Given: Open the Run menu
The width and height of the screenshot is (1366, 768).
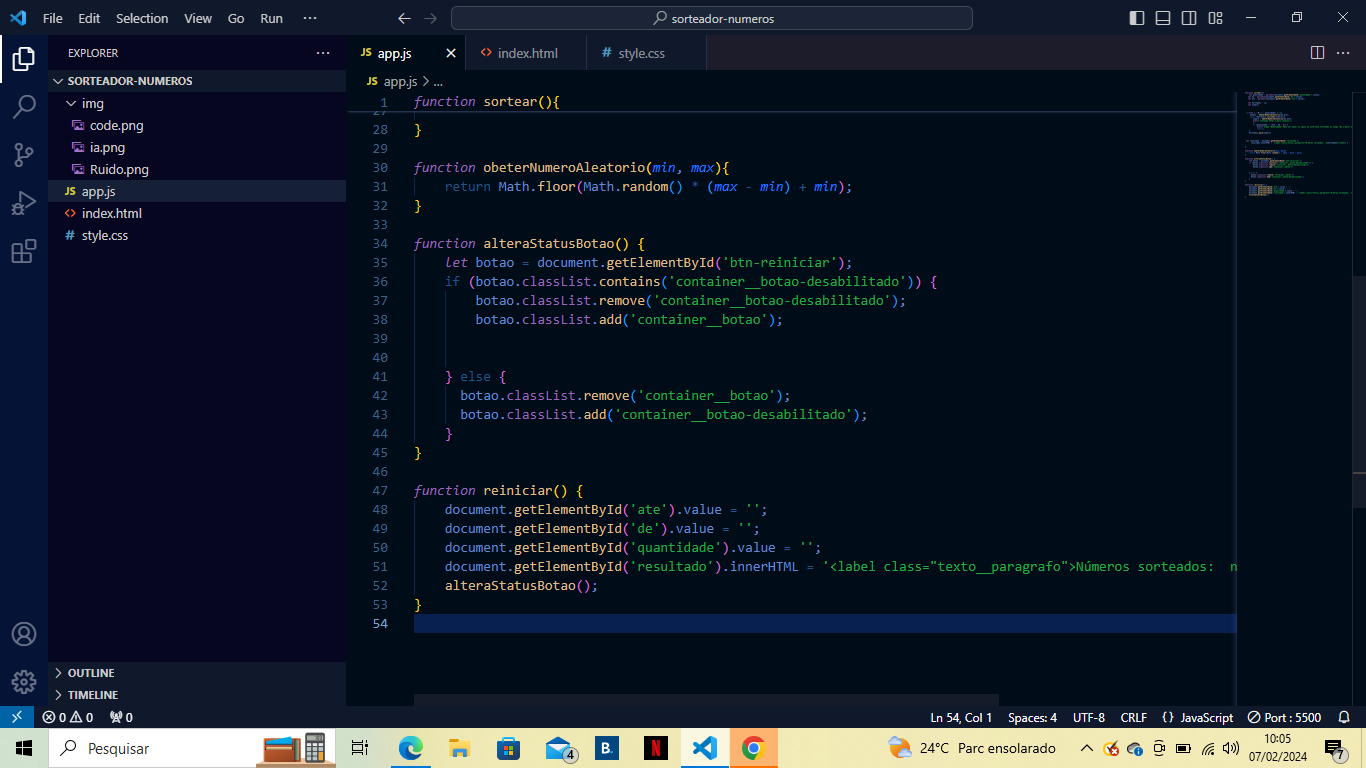Looking at the screenshot, I should [271, 18].
